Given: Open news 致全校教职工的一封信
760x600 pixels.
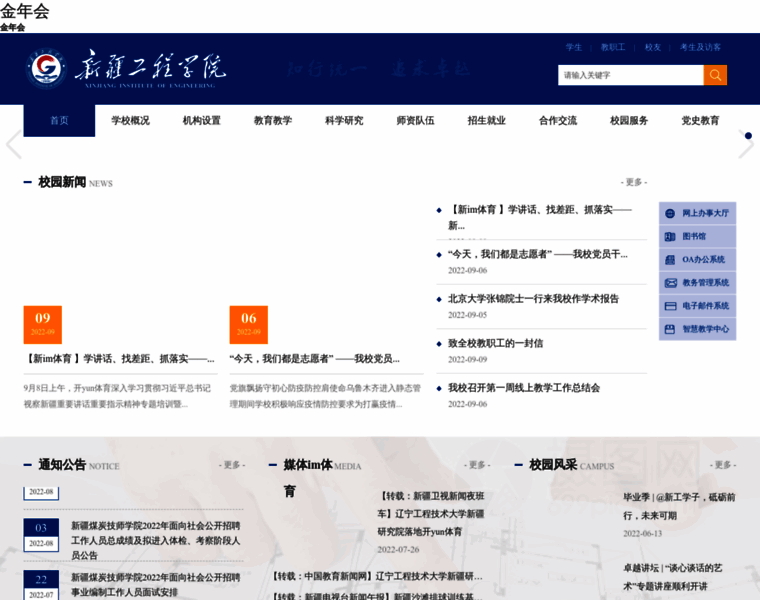Looking at the screenshot, I should [495, 343].
